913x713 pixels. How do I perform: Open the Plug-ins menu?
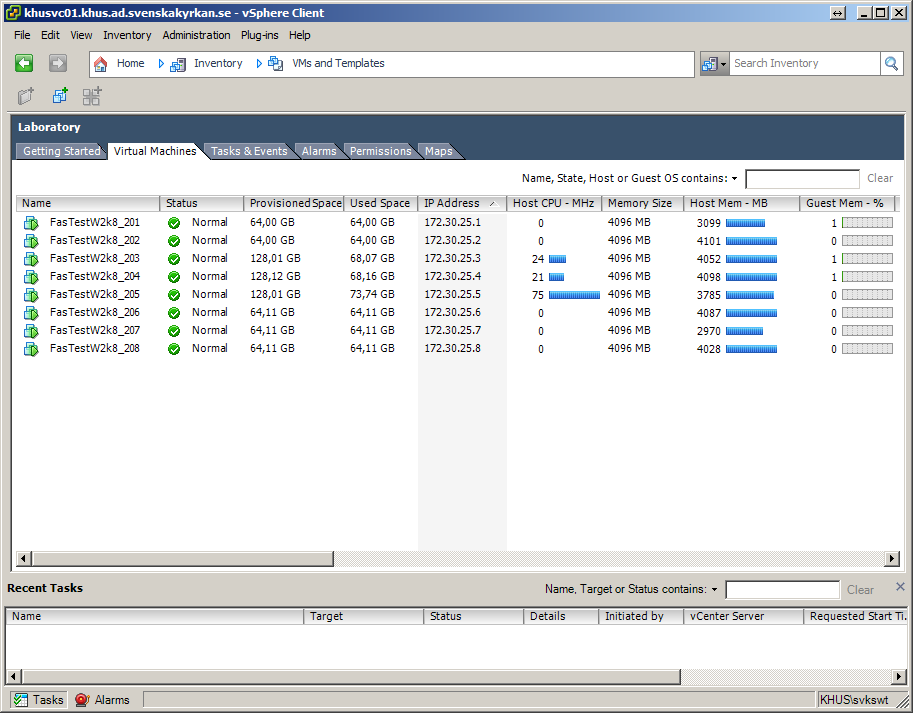point(260,35)
